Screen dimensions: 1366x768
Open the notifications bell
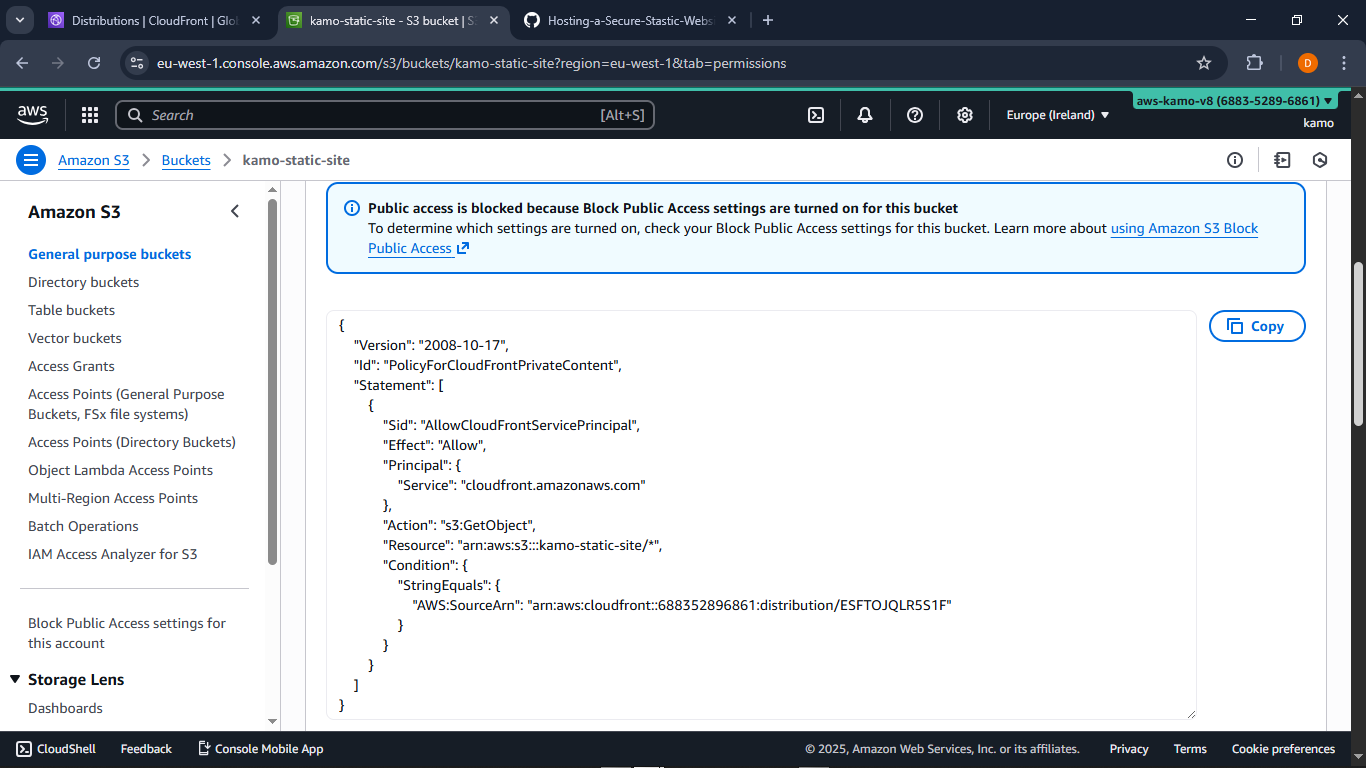(x=864, y=115)
